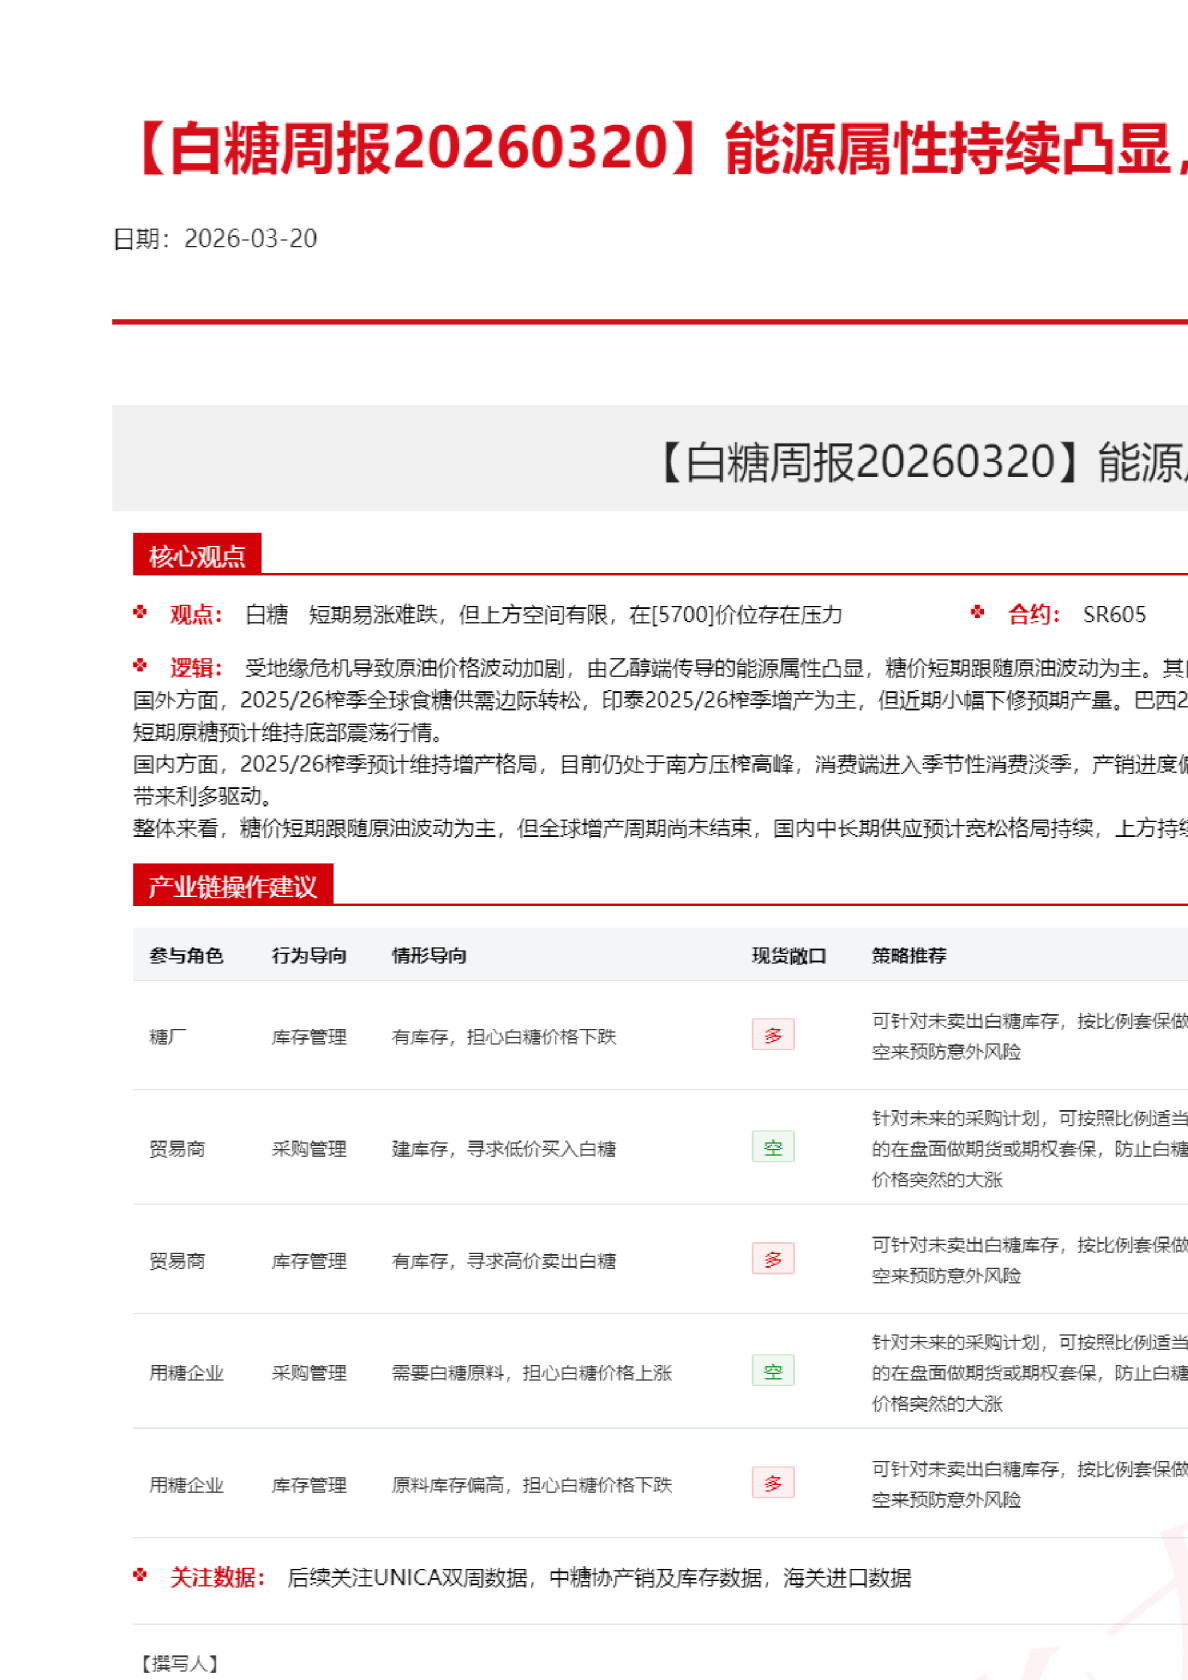Click the date 2026-03-20 text
Screen dimensions: 1188x1680
click(x=250, y=239)
